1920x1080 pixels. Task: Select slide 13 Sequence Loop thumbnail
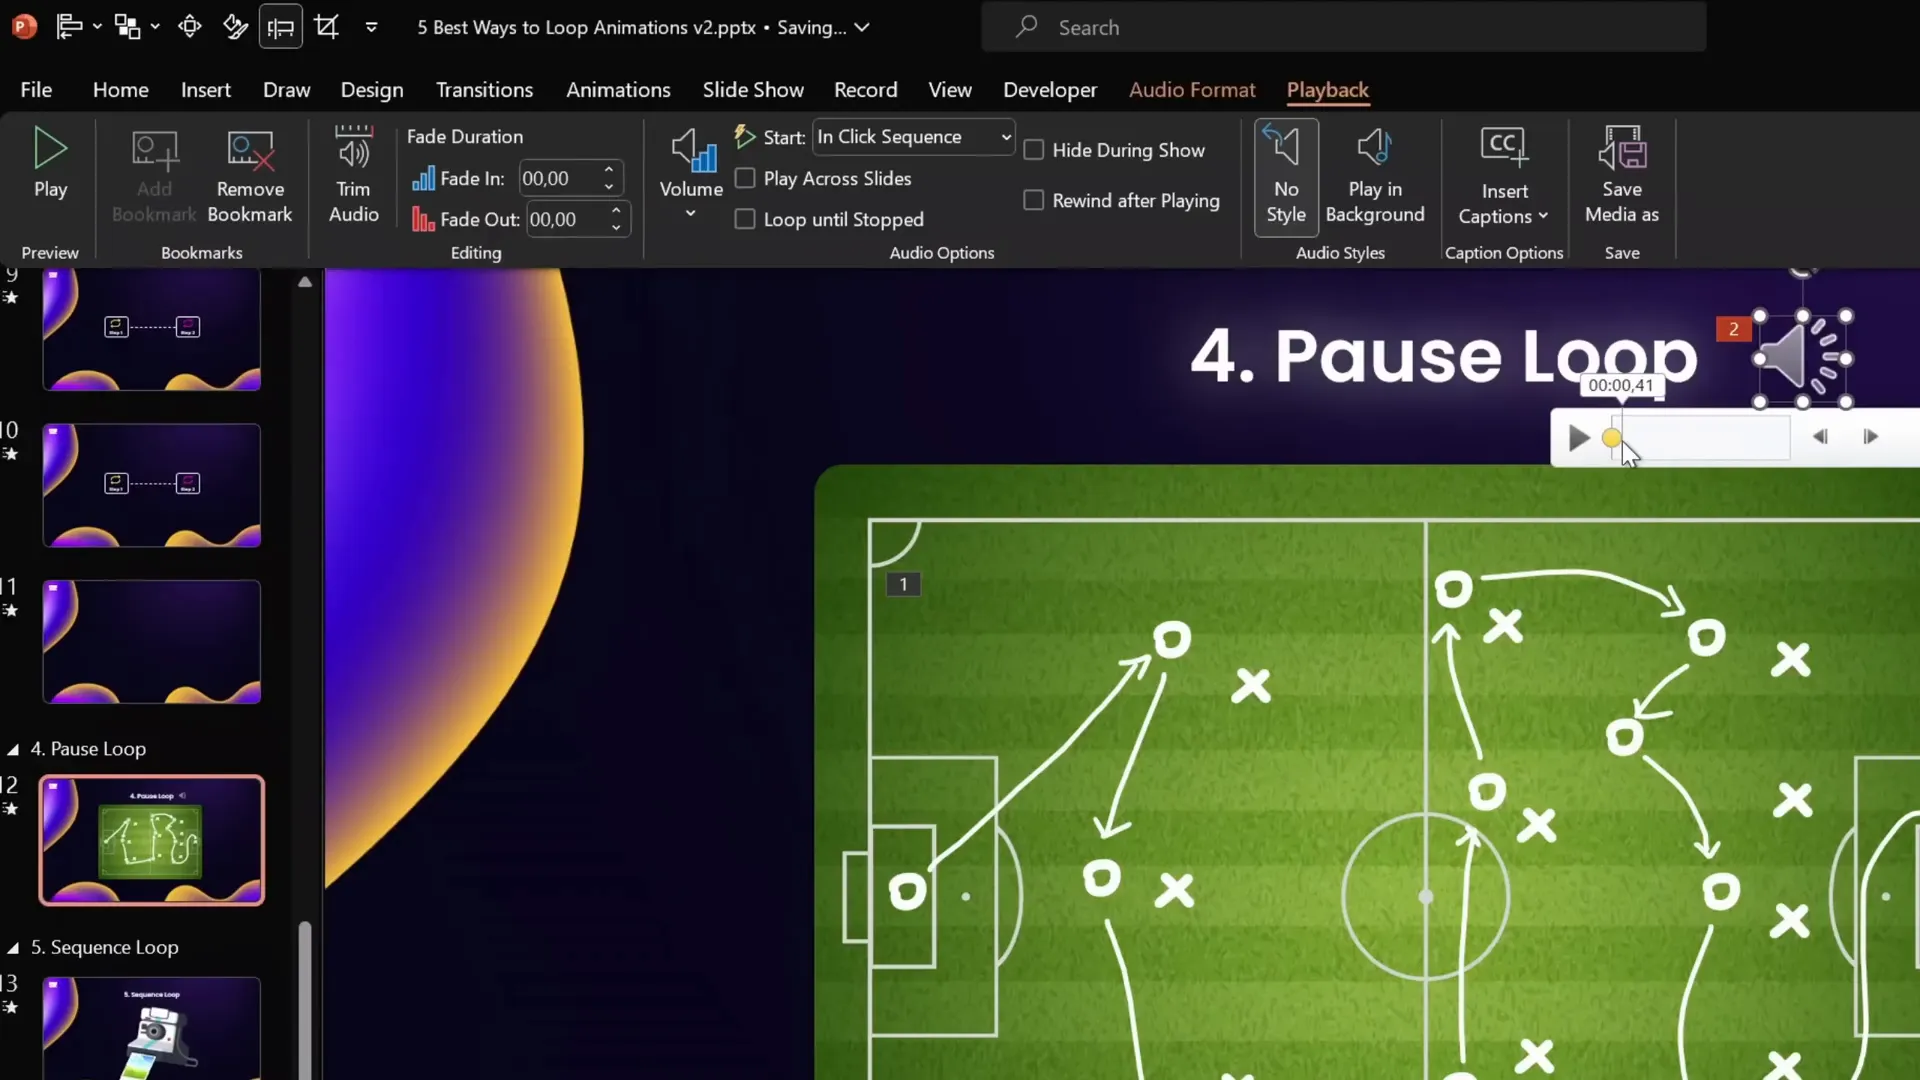[152, 1028]
